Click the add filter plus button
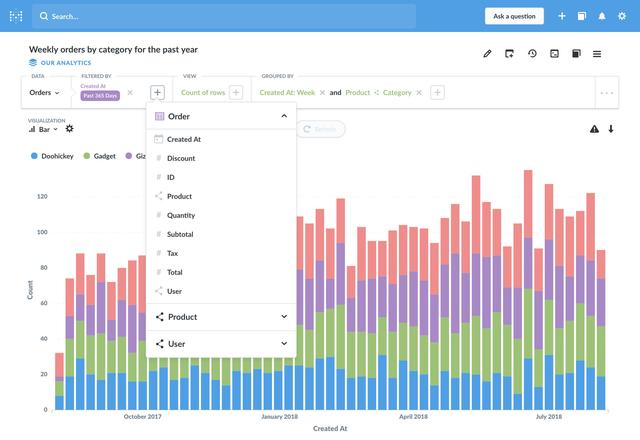The width and height of the screenshot is (640, 440). coord(157,93)
